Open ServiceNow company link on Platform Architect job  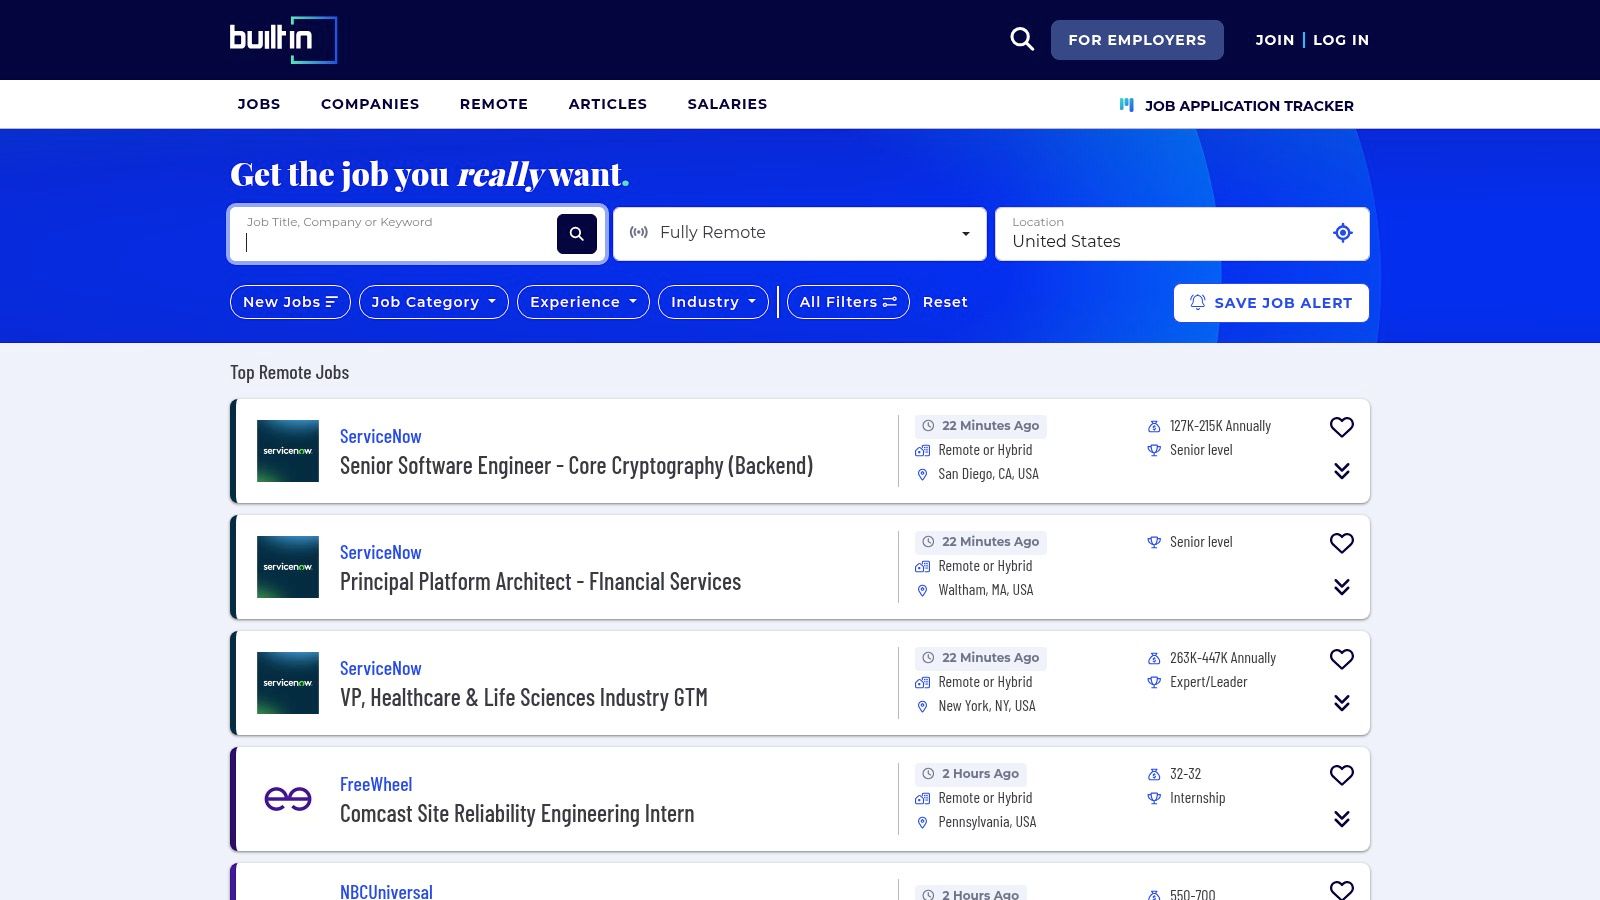point(380,553)
